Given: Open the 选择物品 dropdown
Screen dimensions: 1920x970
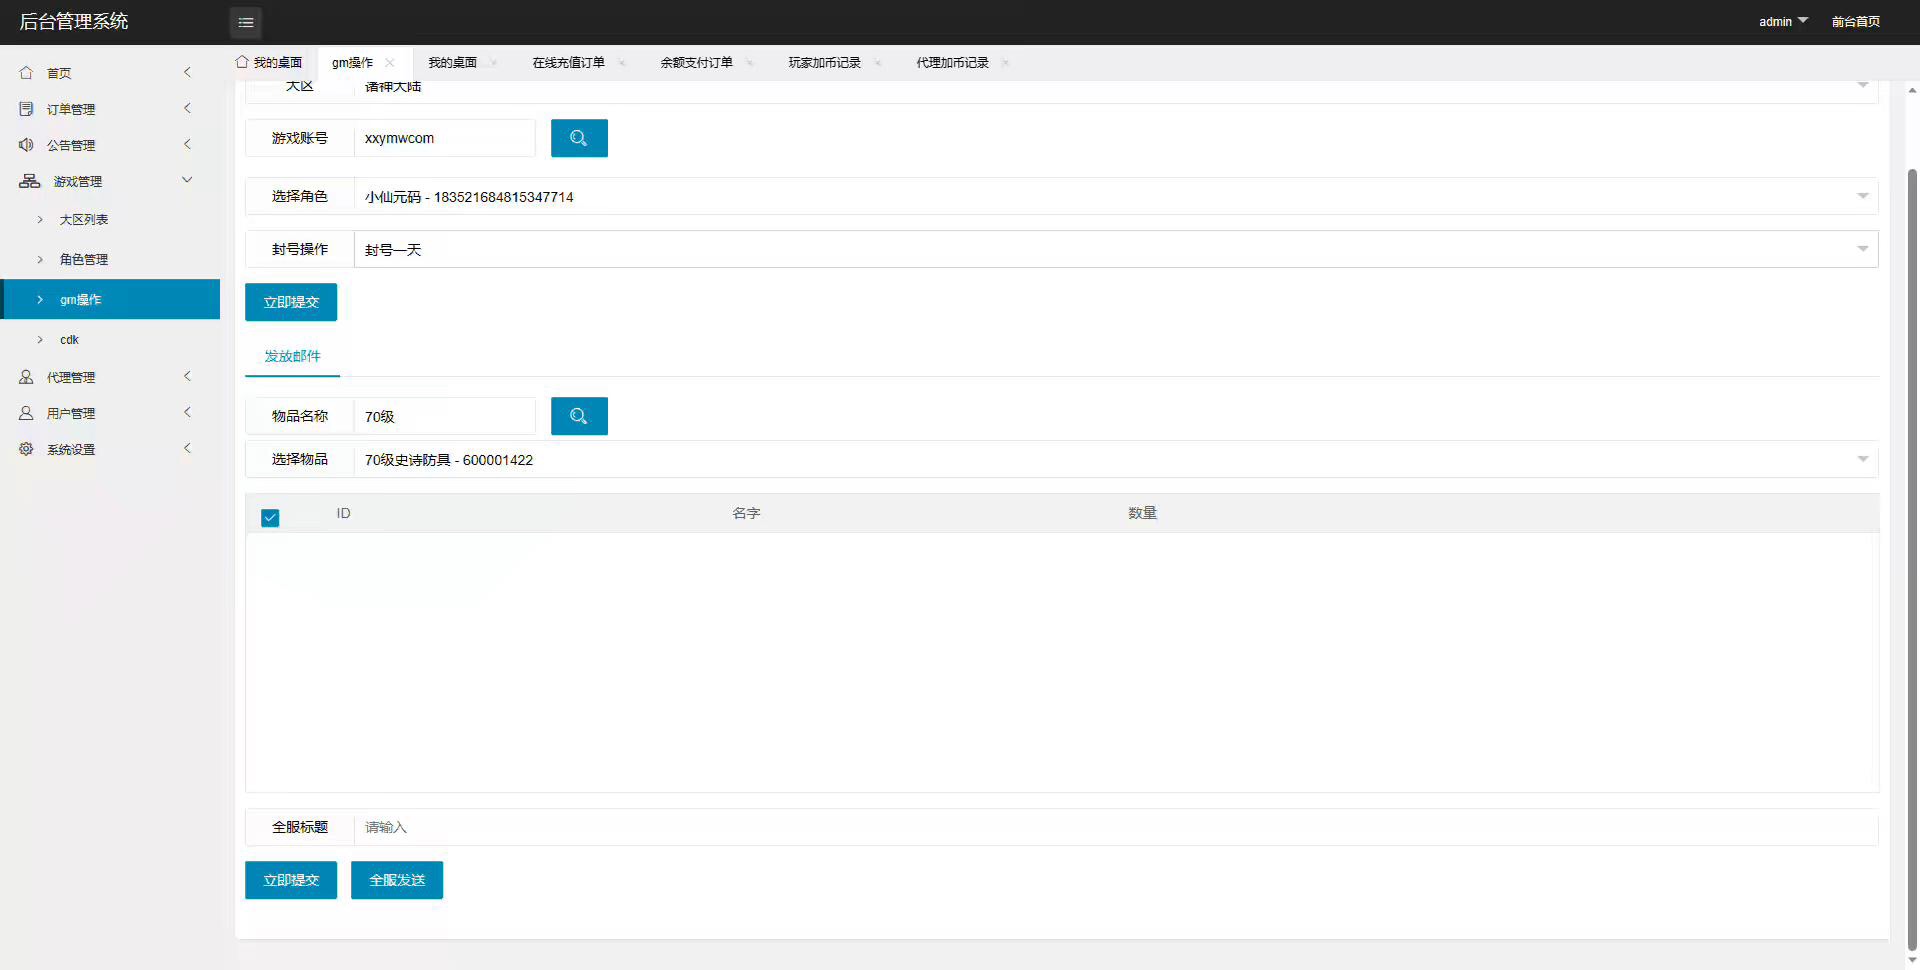Looking at the screenshot, I should 1115,459.
